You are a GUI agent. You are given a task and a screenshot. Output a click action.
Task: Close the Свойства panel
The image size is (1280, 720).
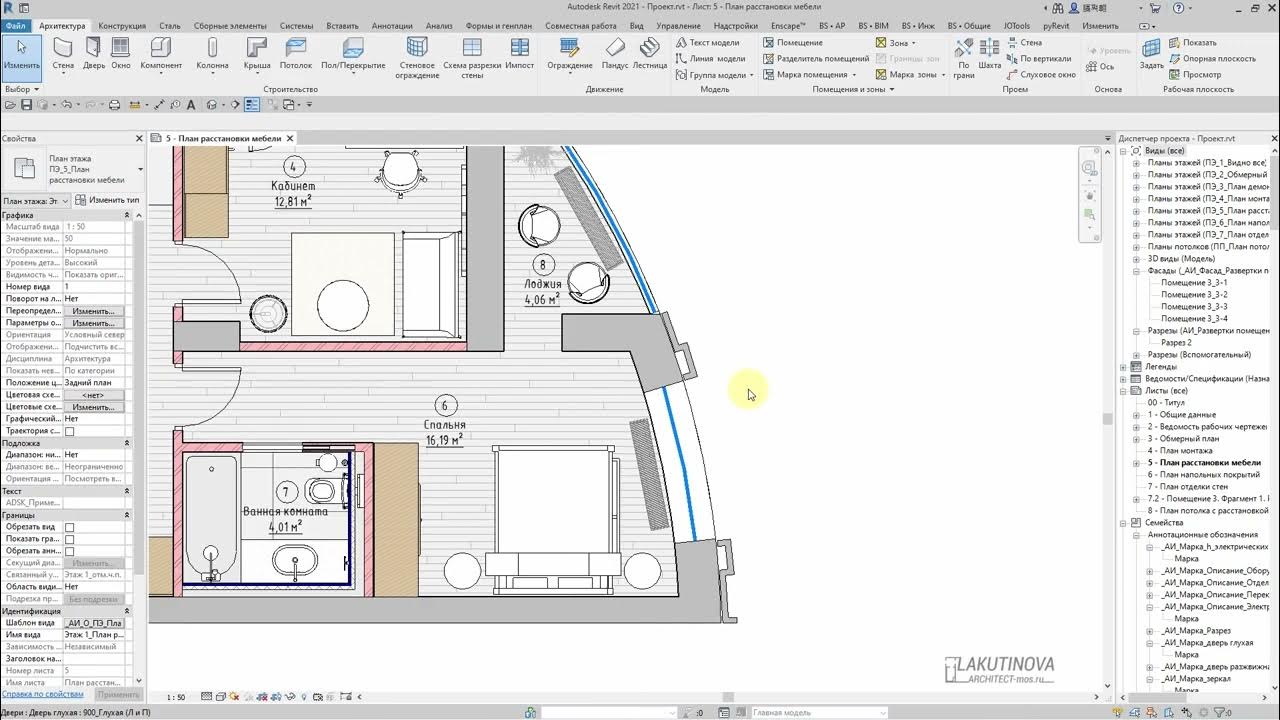(x=139, y=138)
